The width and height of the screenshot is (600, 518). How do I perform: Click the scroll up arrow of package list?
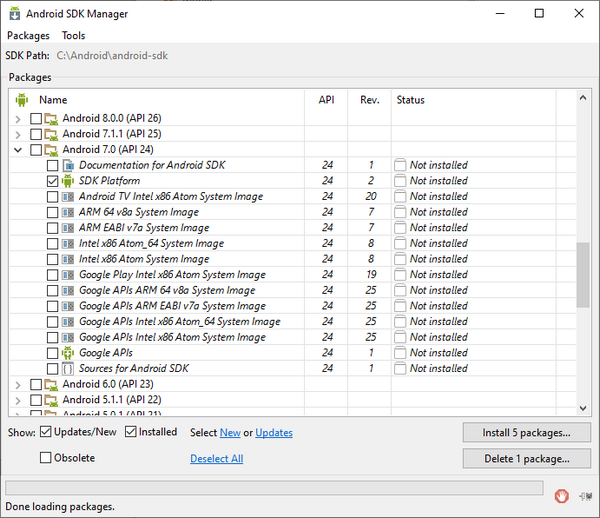click(x=583, y=98)
